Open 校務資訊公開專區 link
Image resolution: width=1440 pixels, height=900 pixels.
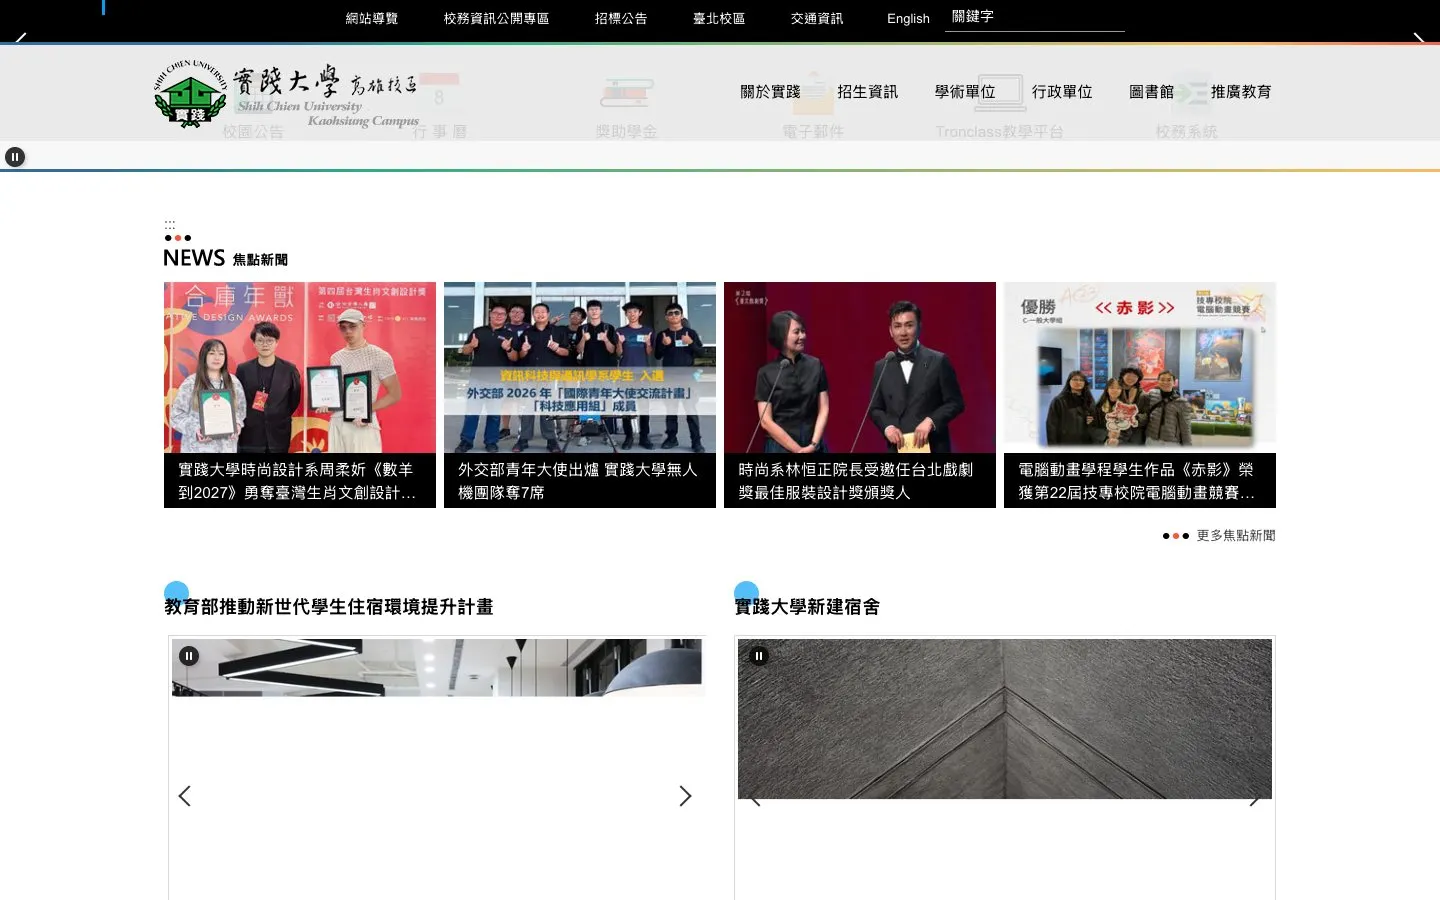(x=496, y=18)
